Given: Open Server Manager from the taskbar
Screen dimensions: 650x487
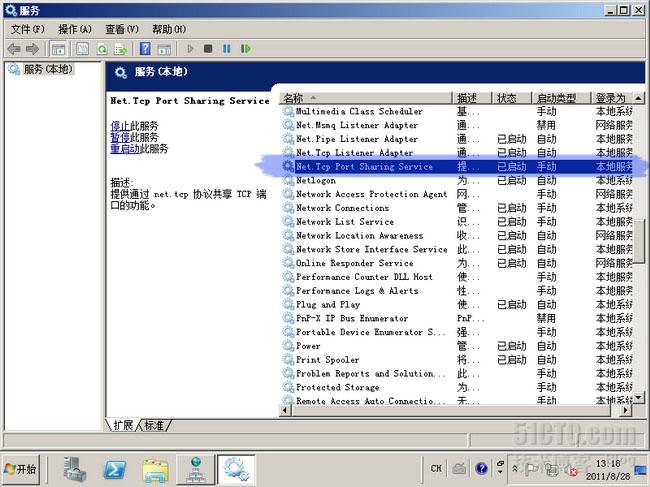Looking at the screenshot, I should pyautogui.click(x=75, y=470).
